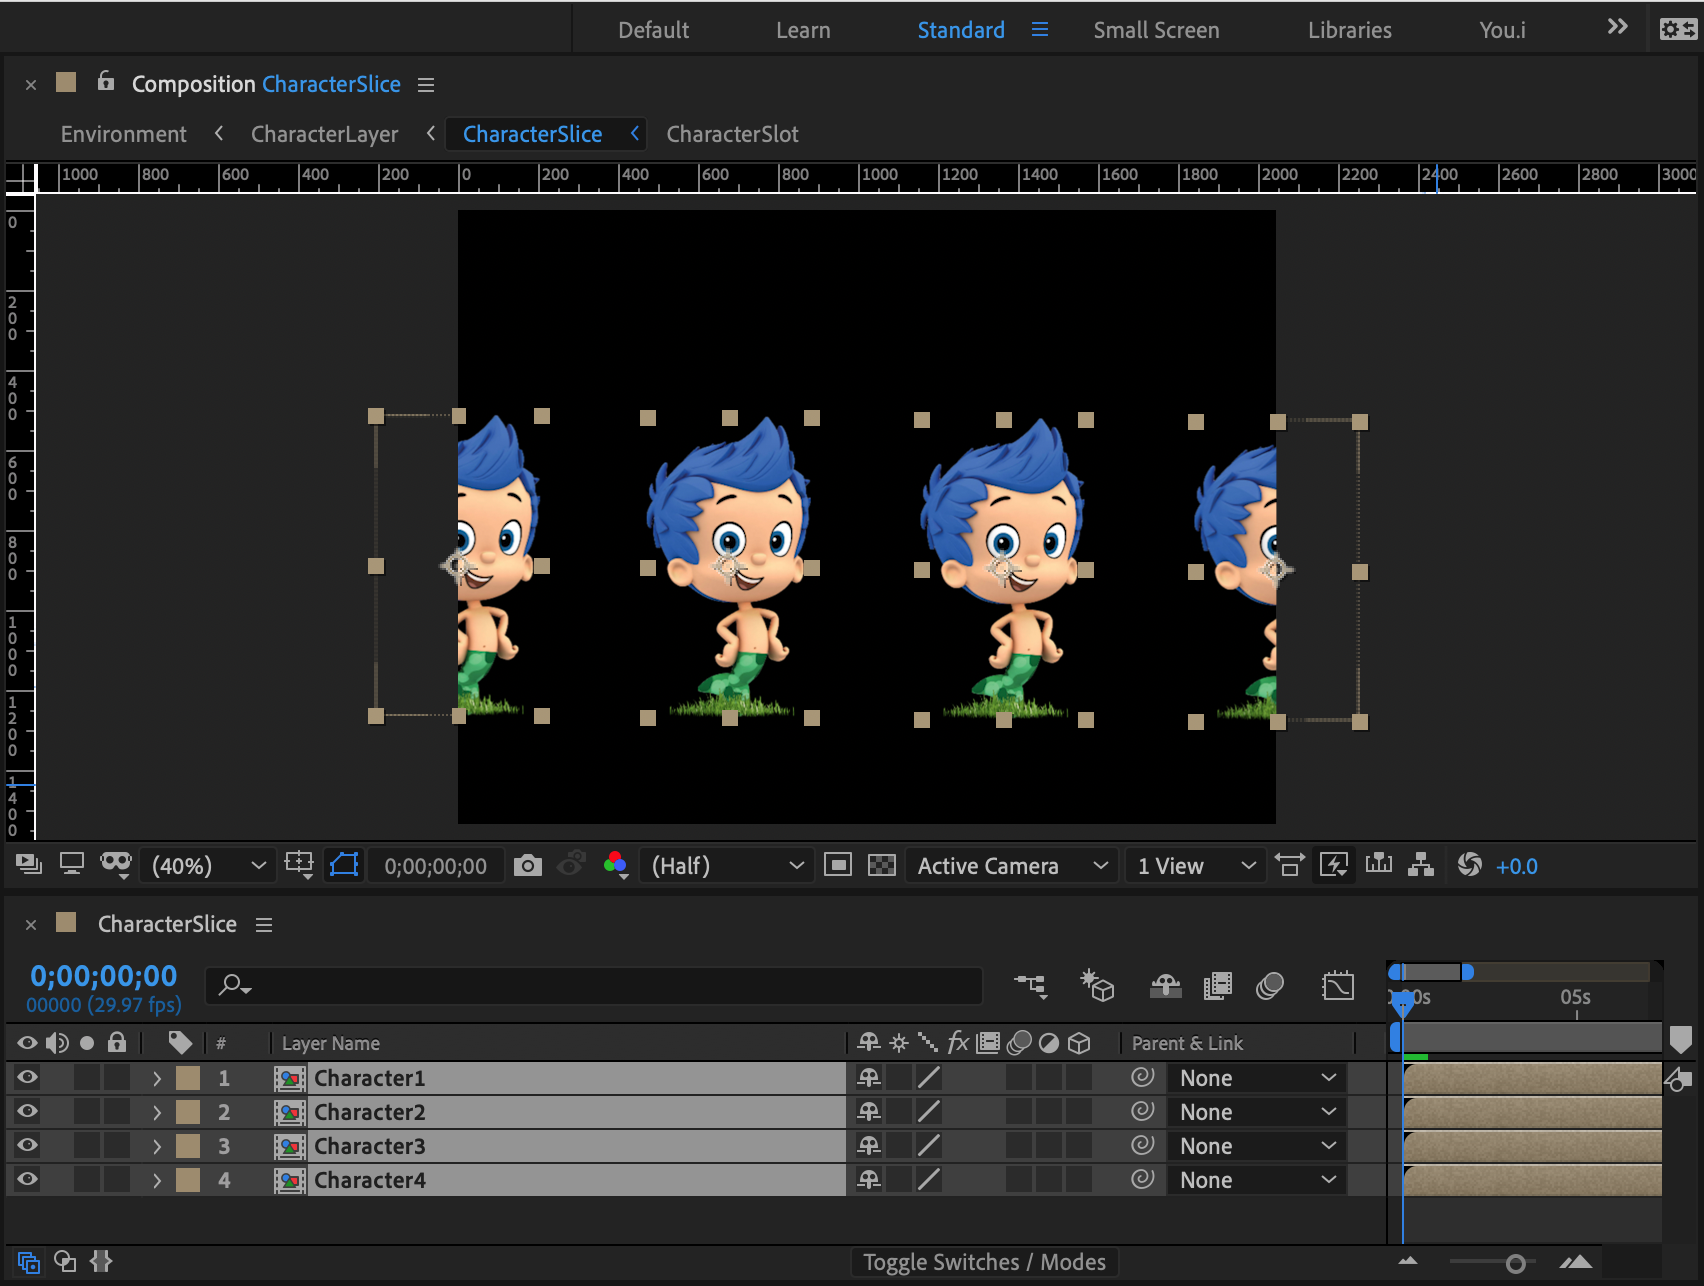The image size is (1704, 1286).
Task: Open the Composition panel menu
Action: (426, 85)
